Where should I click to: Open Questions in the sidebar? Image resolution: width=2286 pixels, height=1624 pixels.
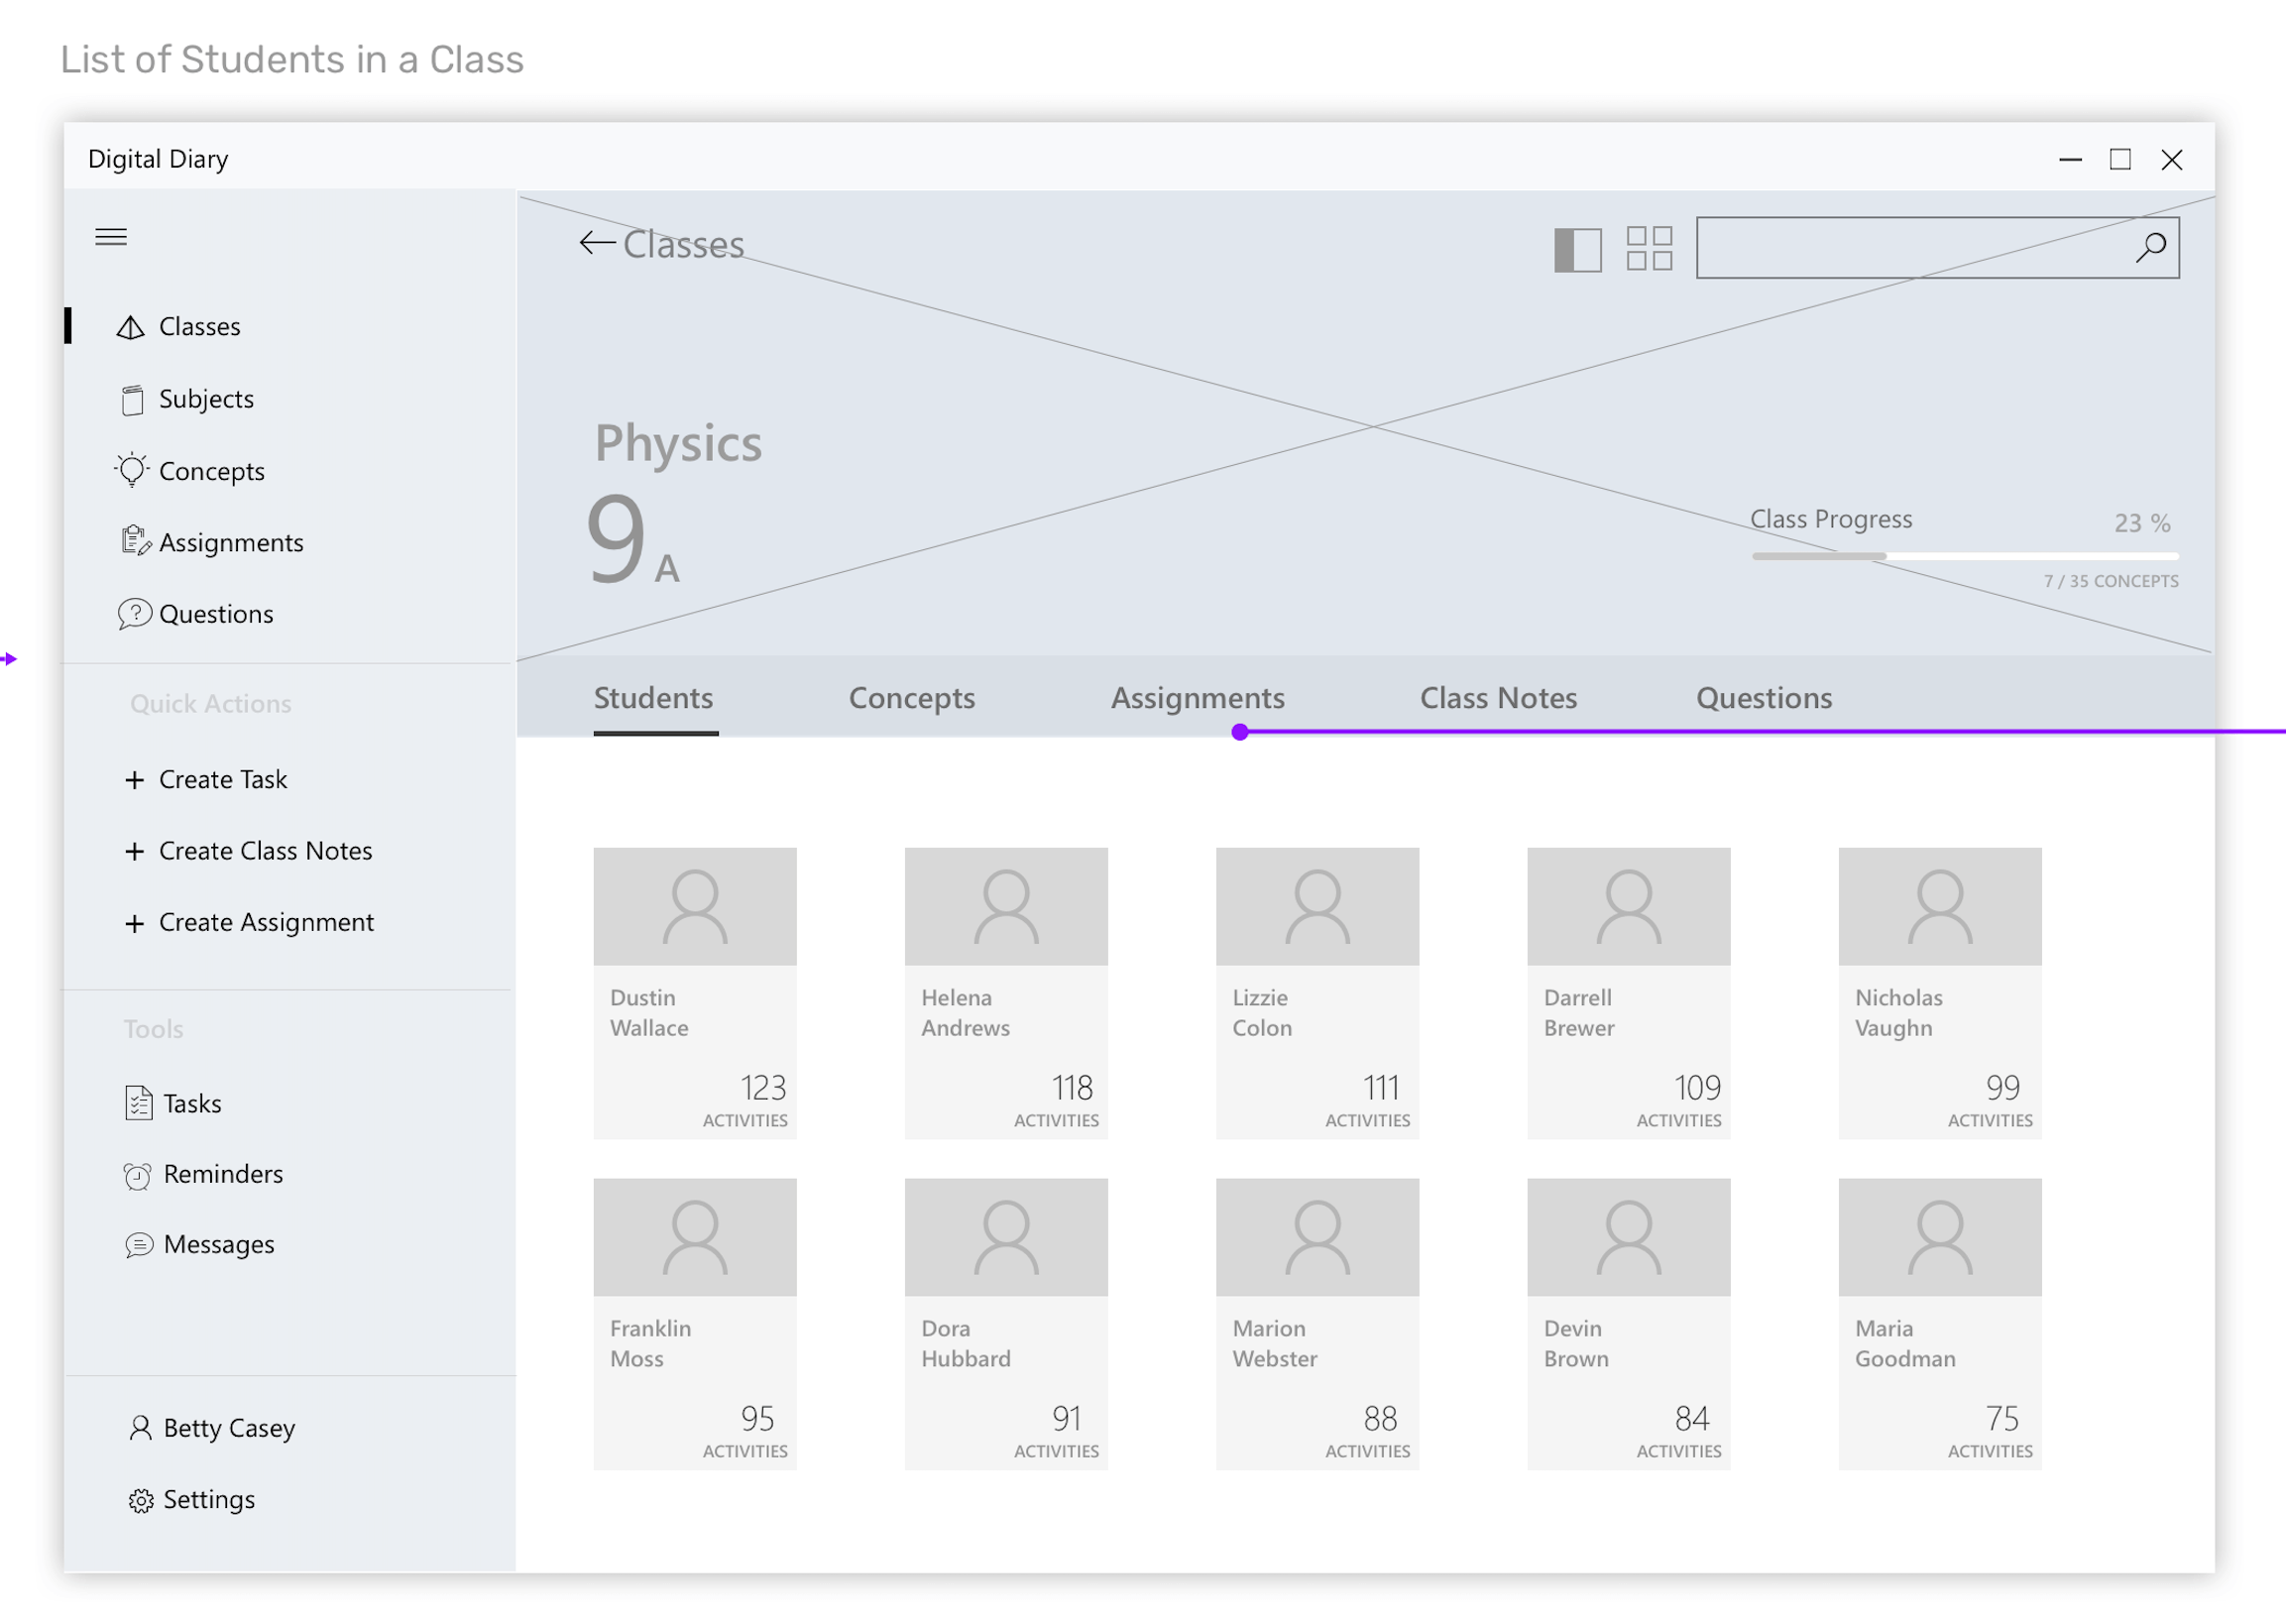point(215,614)
